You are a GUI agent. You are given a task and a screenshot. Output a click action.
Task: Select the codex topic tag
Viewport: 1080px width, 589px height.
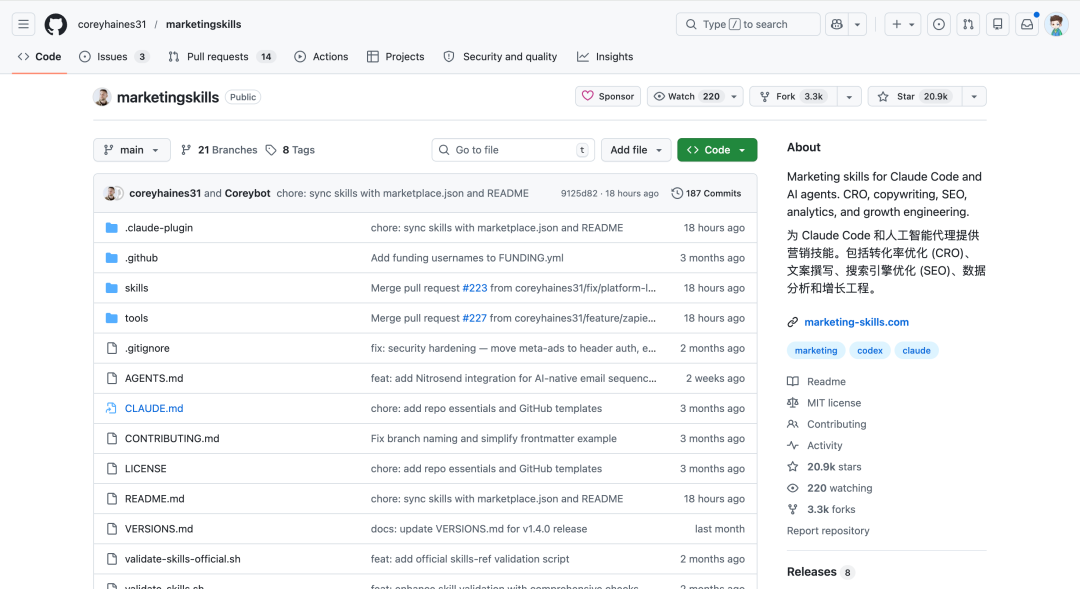870,351
